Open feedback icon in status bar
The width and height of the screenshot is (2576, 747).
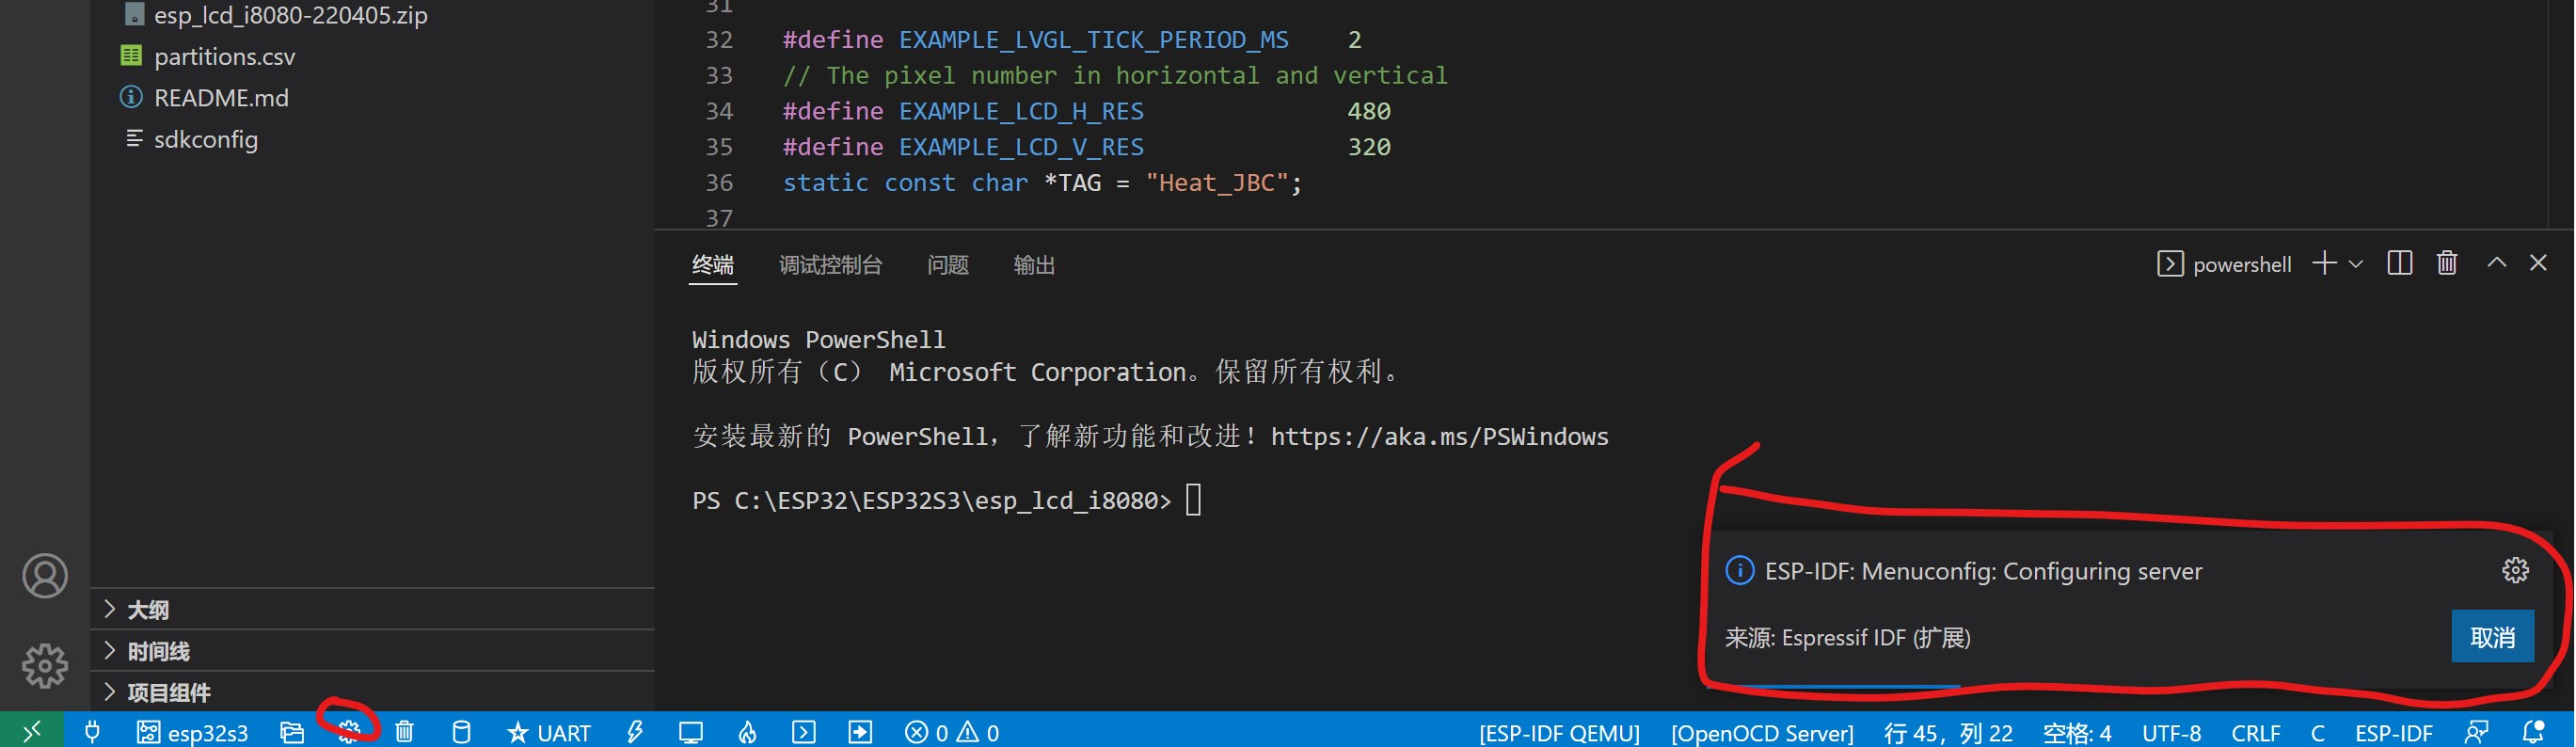(x=2477, y=732)
